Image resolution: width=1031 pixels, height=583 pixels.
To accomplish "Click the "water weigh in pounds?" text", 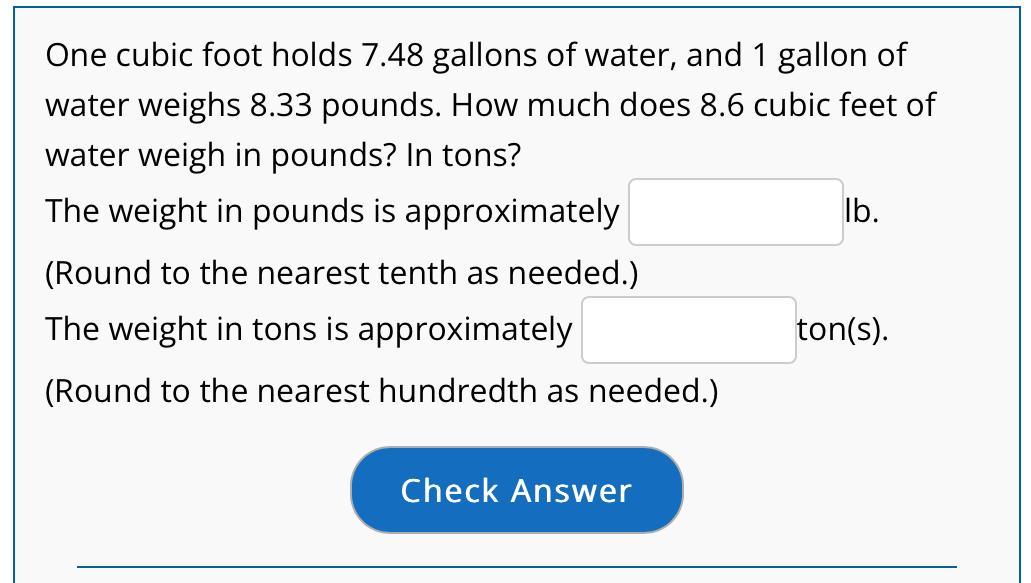I will [x=221, y=155].
